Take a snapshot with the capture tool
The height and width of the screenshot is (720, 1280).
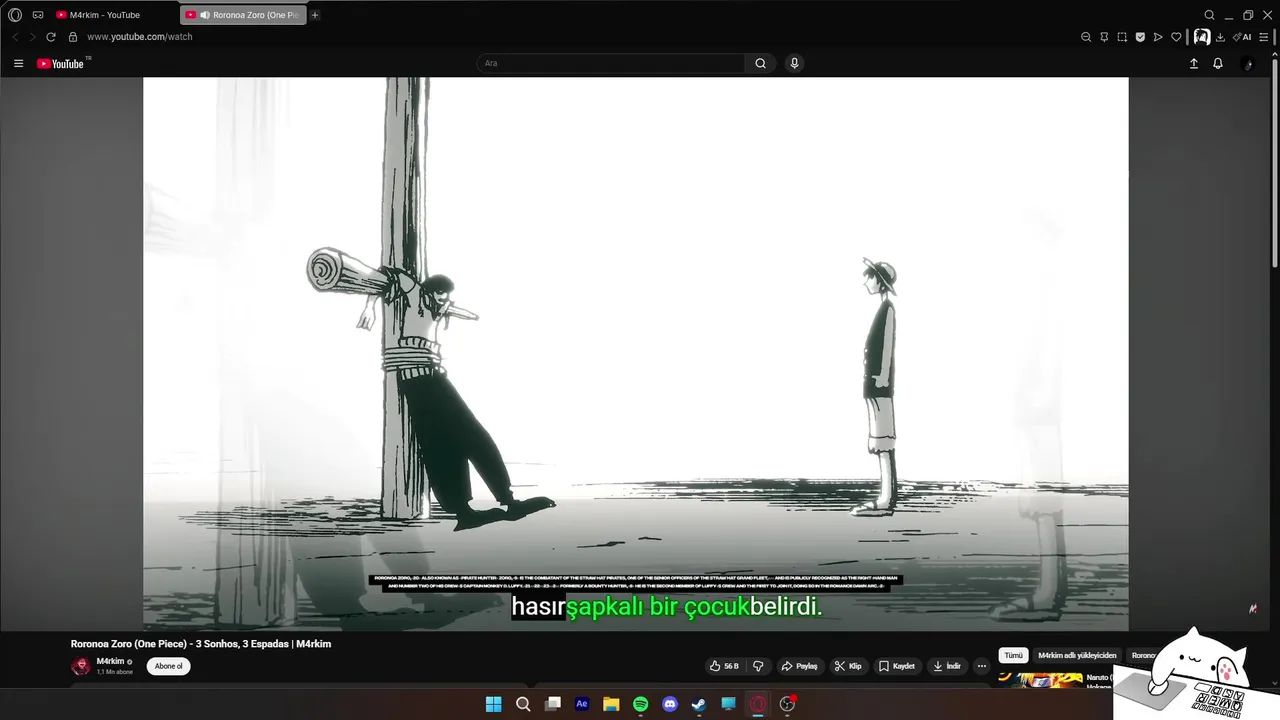tap(1122, 37)
